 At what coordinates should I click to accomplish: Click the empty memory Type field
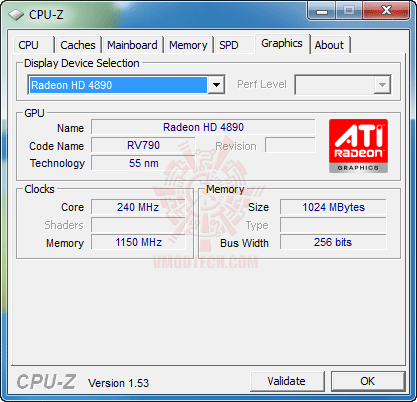pos(333,225)
